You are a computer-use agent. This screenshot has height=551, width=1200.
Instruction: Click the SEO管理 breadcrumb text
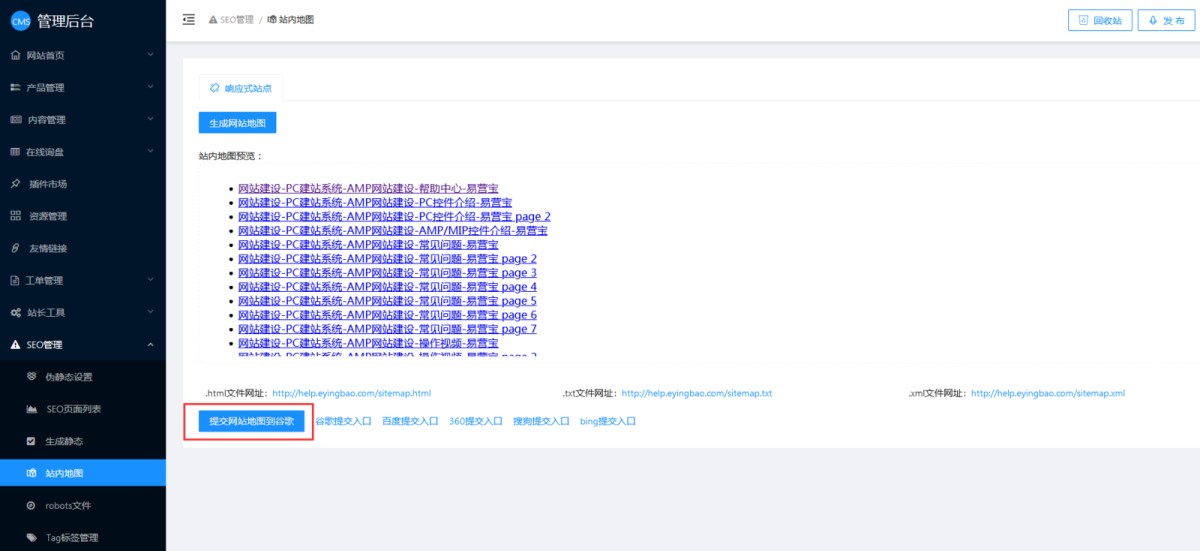(237, 19)
